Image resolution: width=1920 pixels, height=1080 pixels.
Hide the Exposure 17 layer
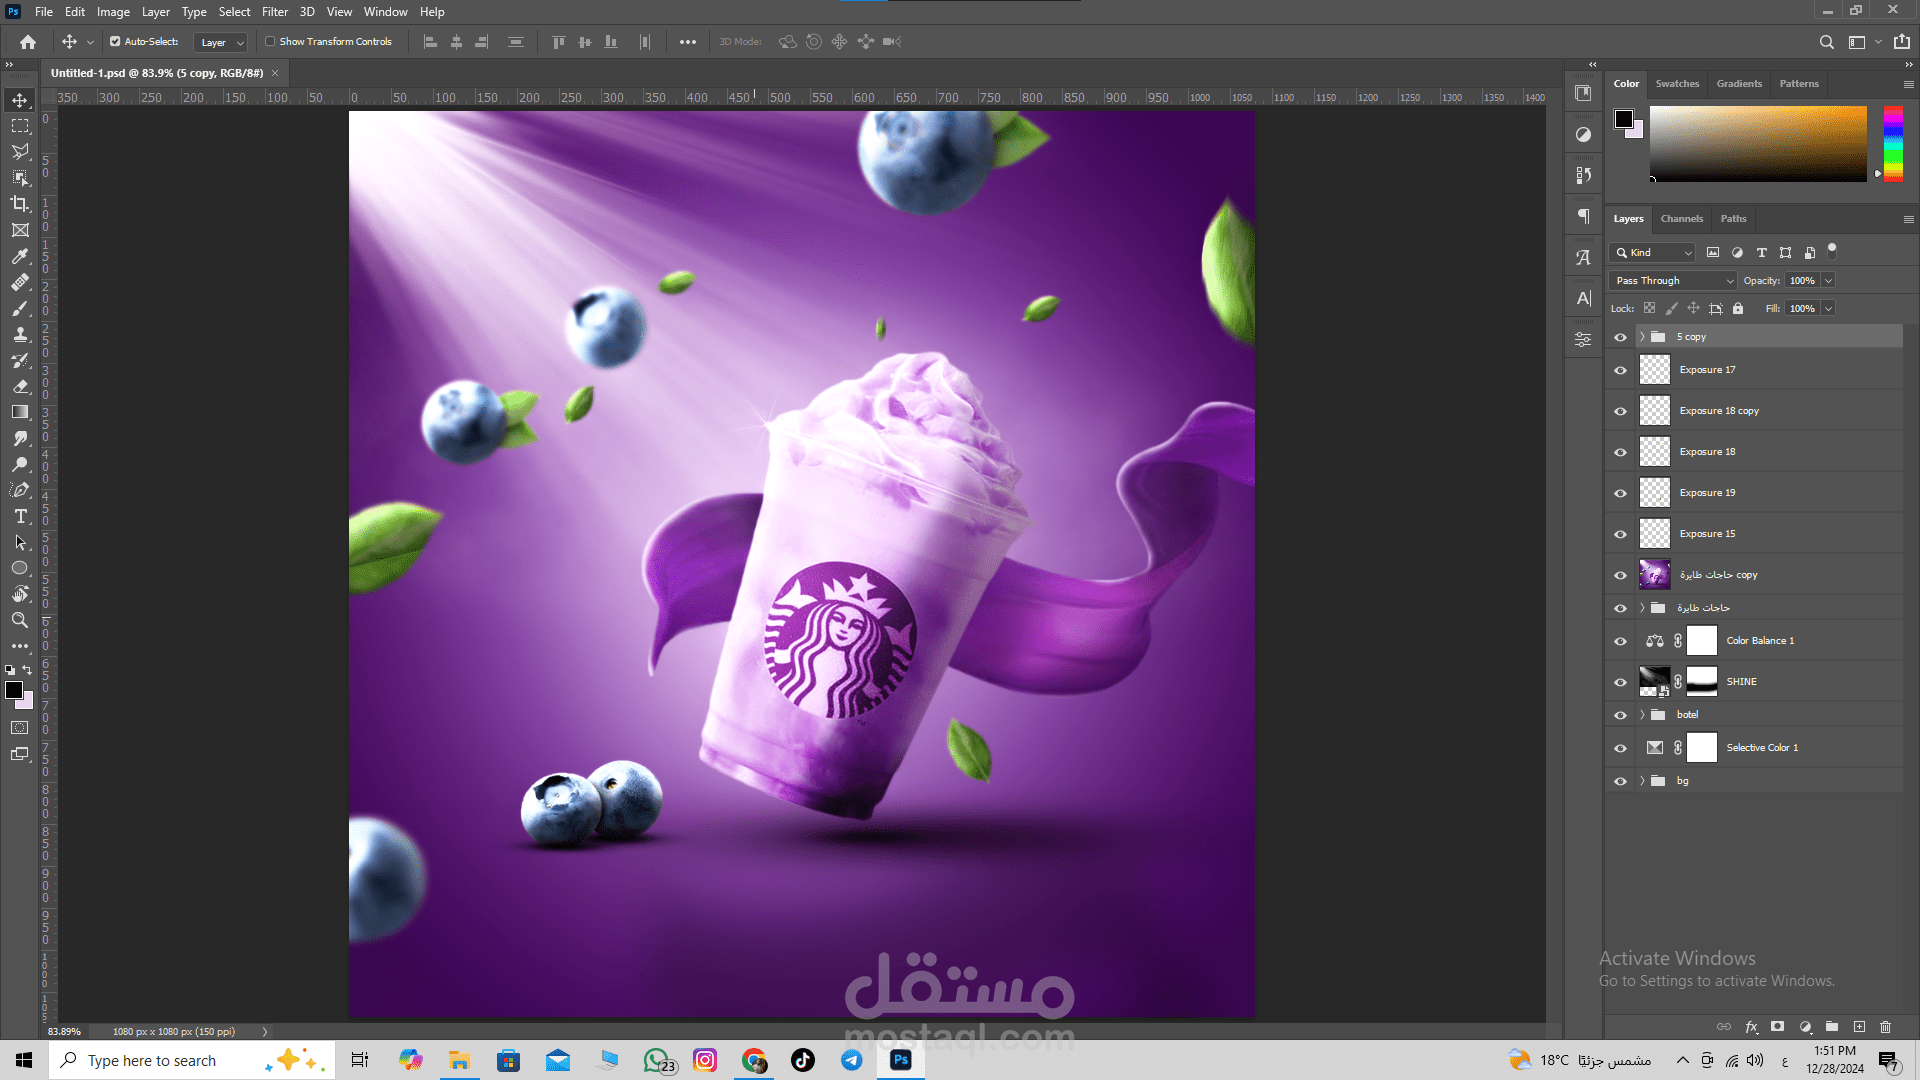(x=1620, y=370)
